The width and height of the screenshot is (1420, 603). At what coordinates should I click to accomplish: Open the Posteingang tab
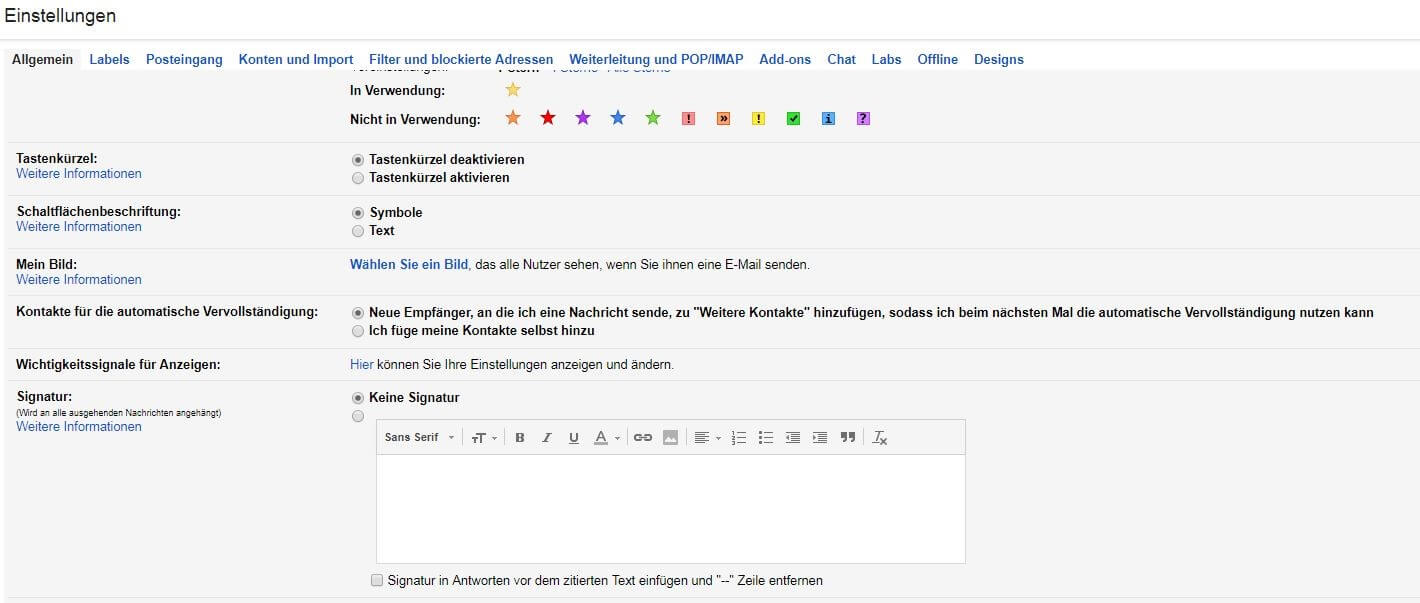(x=184, y=59)
